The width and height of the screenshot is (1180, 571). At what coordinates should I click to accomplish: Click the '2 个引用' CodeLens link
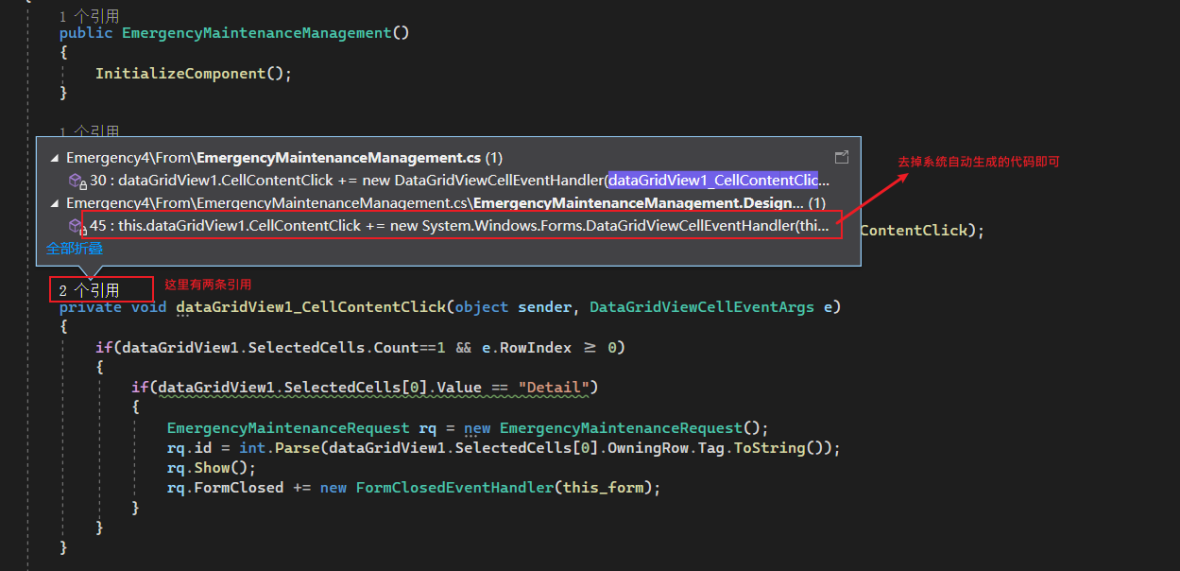[89, 290]
